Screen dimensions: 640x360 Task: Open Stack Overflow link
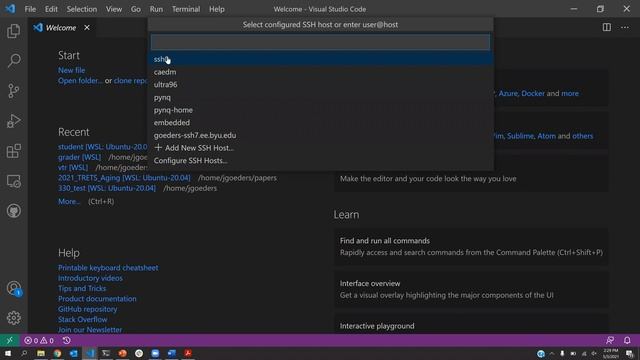click(82, 319)
